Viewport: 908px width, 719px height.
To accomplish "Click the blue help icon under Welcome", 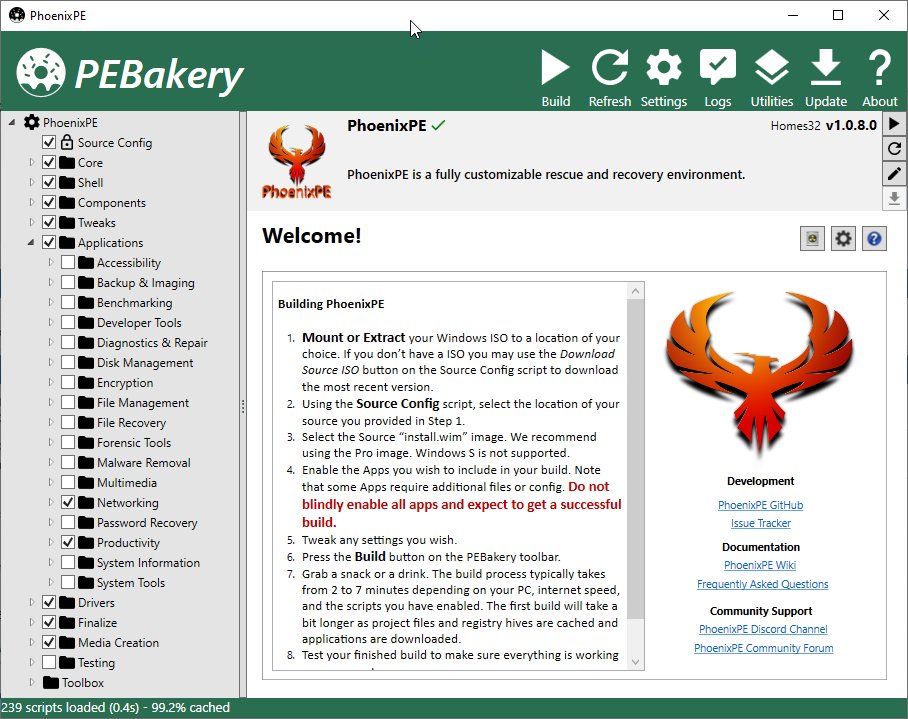I will click(874, 239).
